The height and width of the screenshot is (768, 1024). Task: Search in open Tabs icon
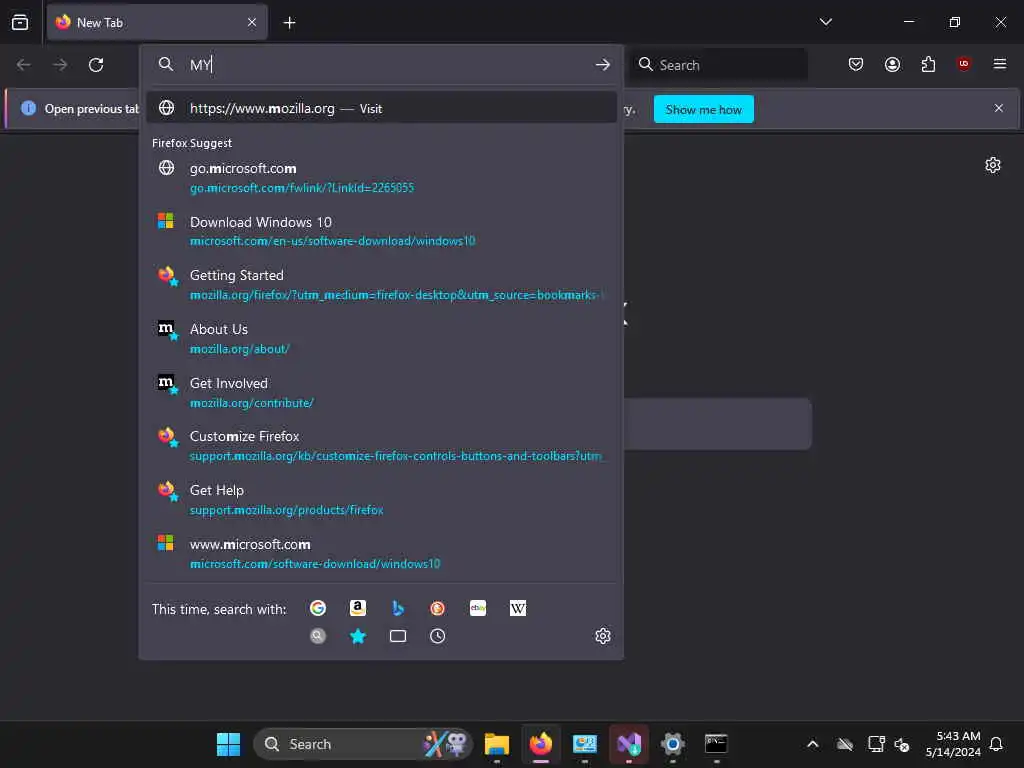click(398, 636)
